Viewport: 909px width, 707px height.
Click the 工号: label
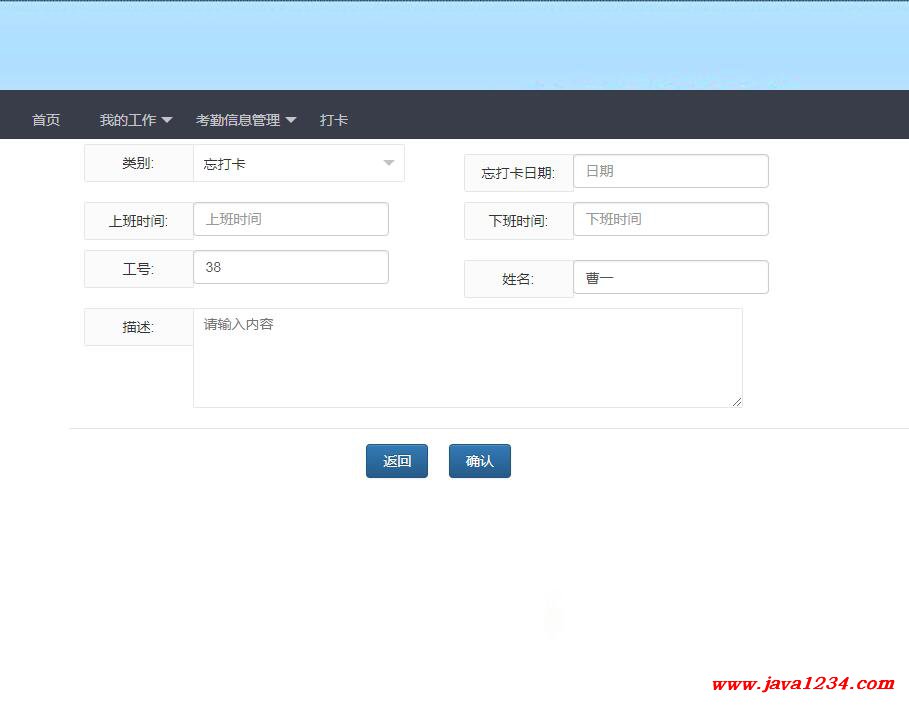tap(139, 269)
